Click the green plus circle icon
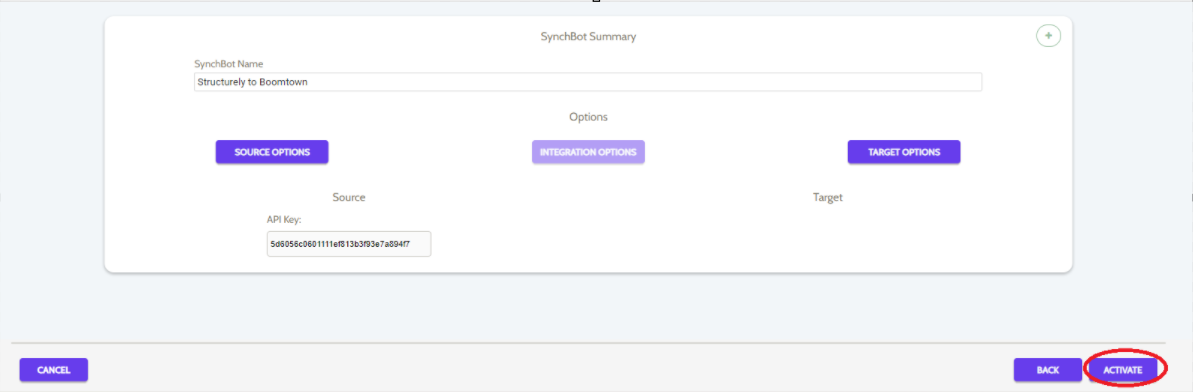1193x392 pixels. (1048, 36)
